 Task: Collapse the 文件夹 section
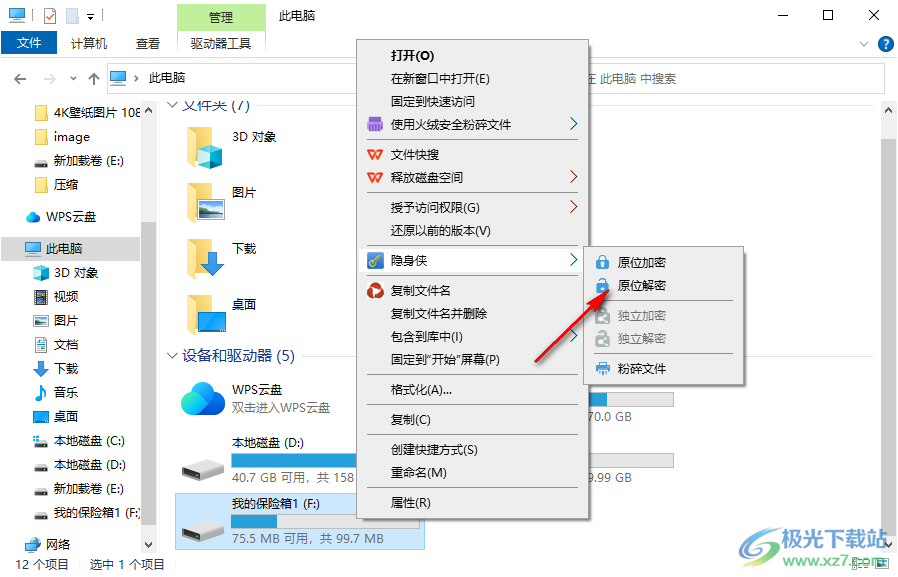point(172,104)
